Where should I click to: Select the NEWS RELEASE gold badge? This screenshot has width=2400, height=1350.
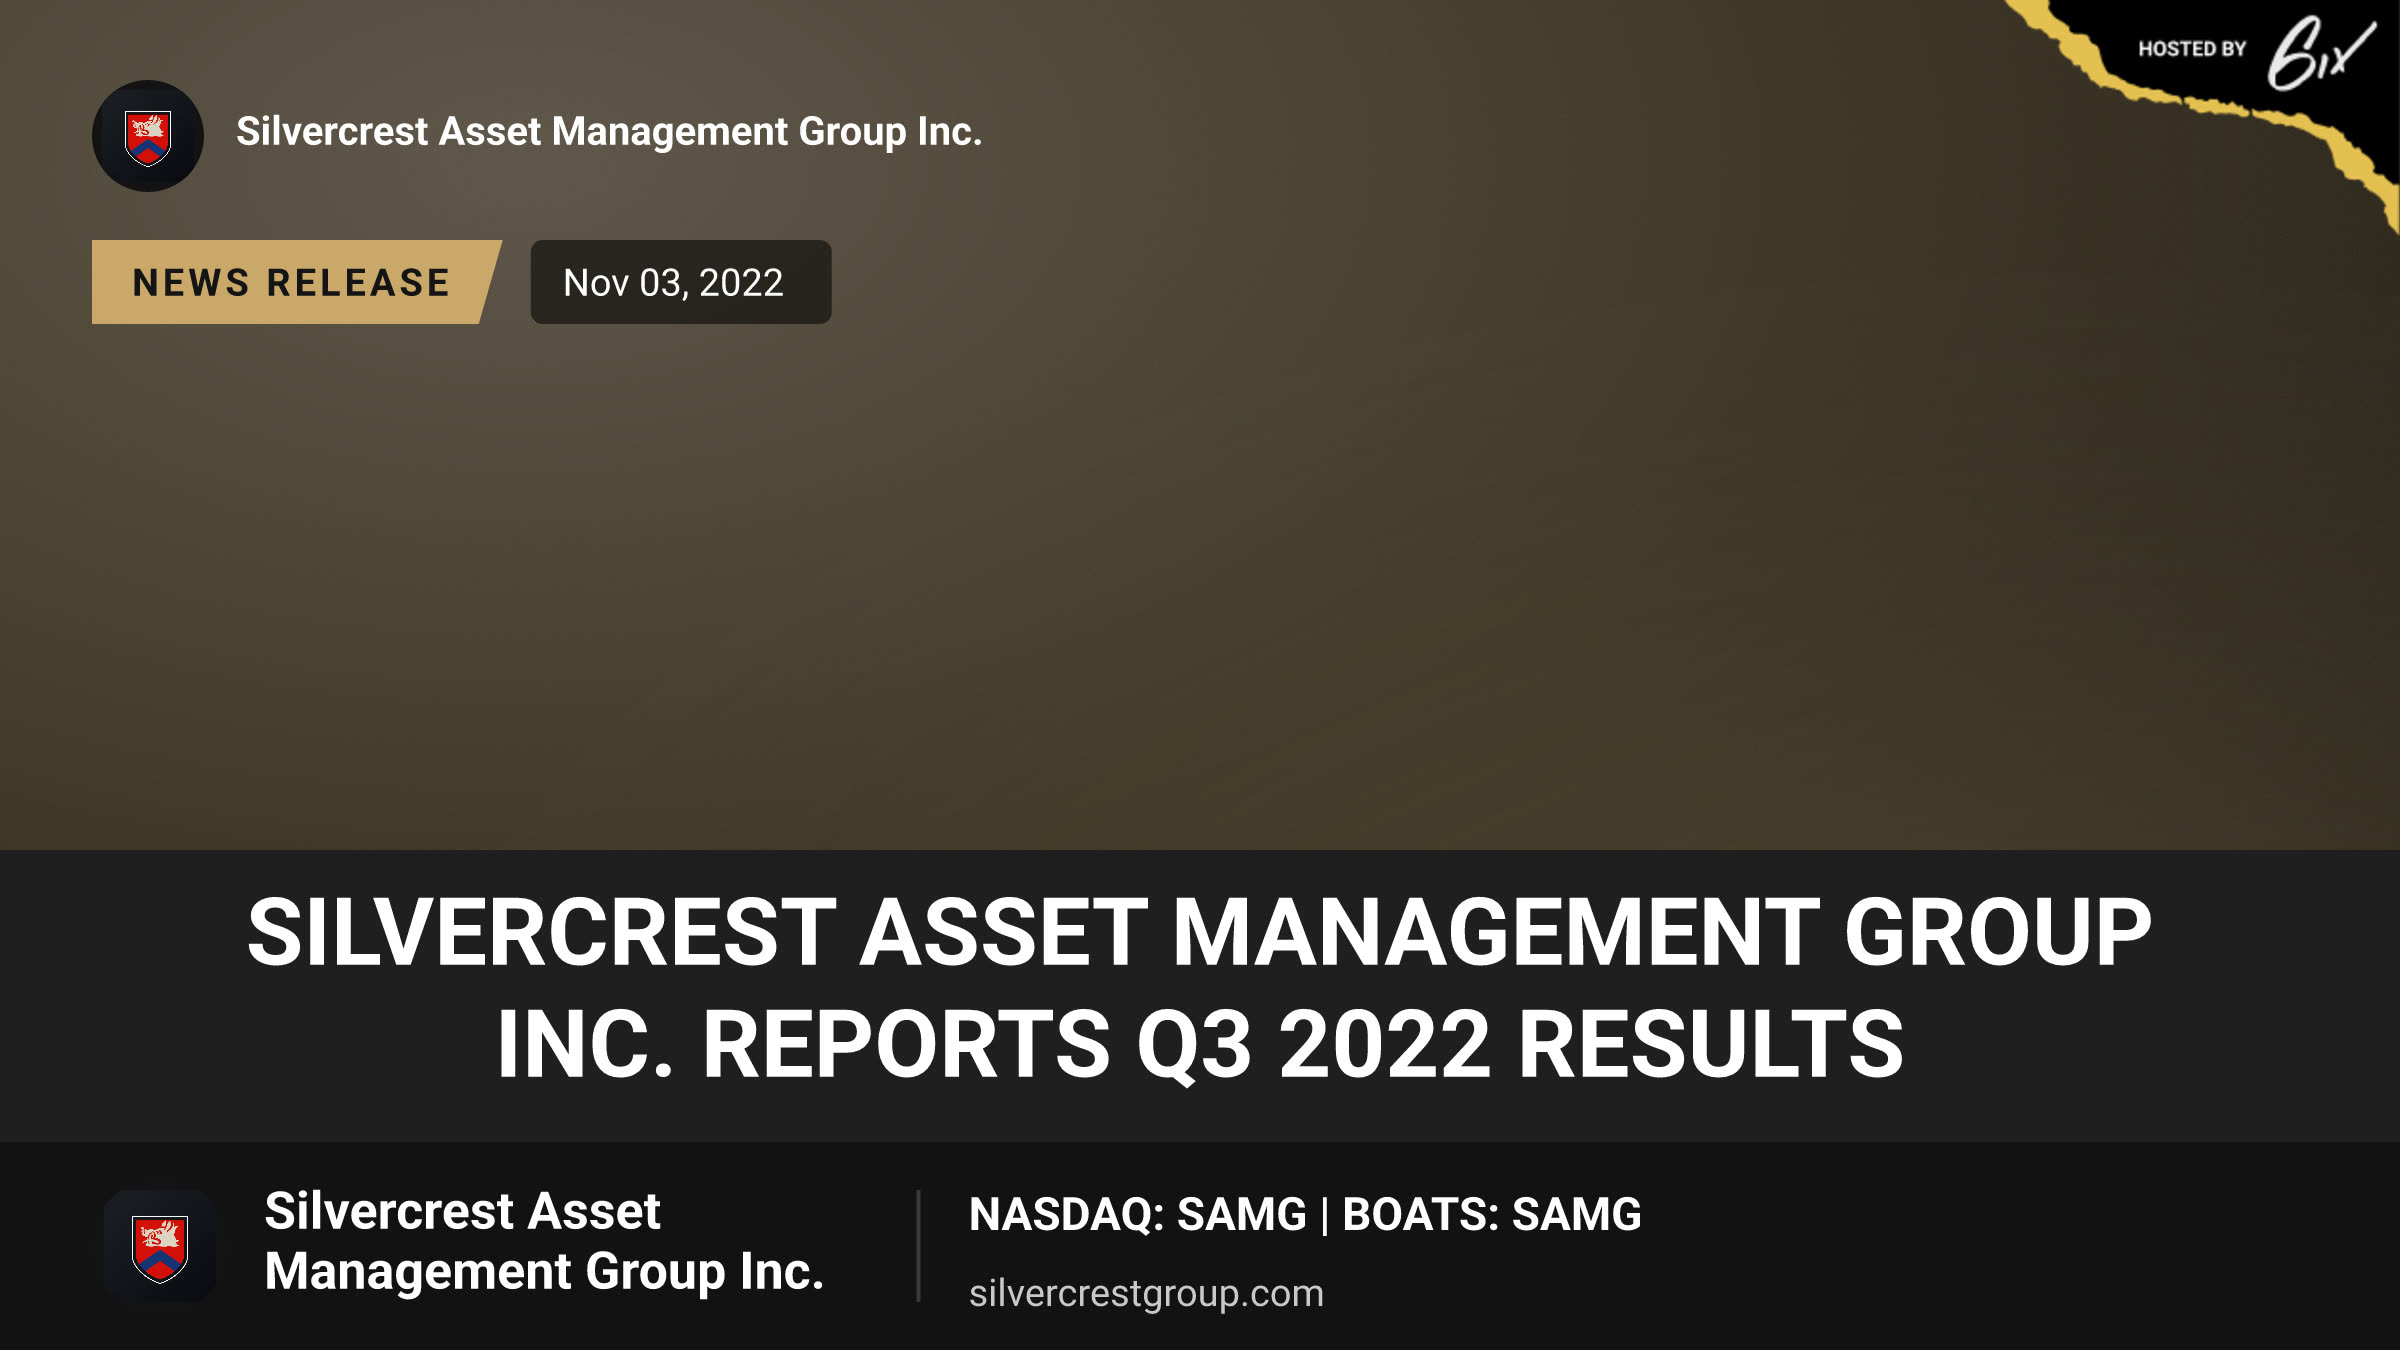[x=295, y=282]
